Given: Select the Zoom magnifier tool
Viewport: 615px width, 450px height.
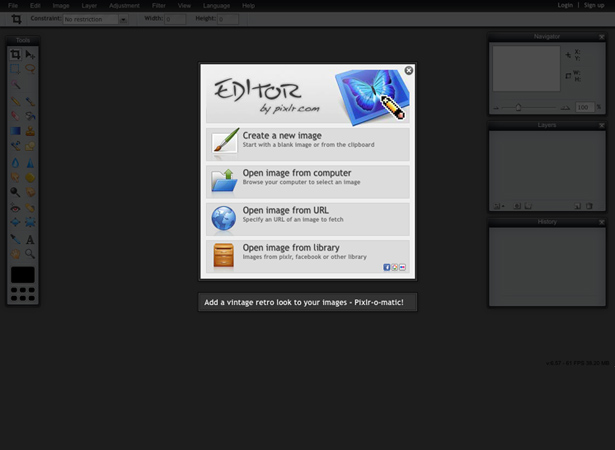Looking at the screenshot, I should click(x=30, y=254).
